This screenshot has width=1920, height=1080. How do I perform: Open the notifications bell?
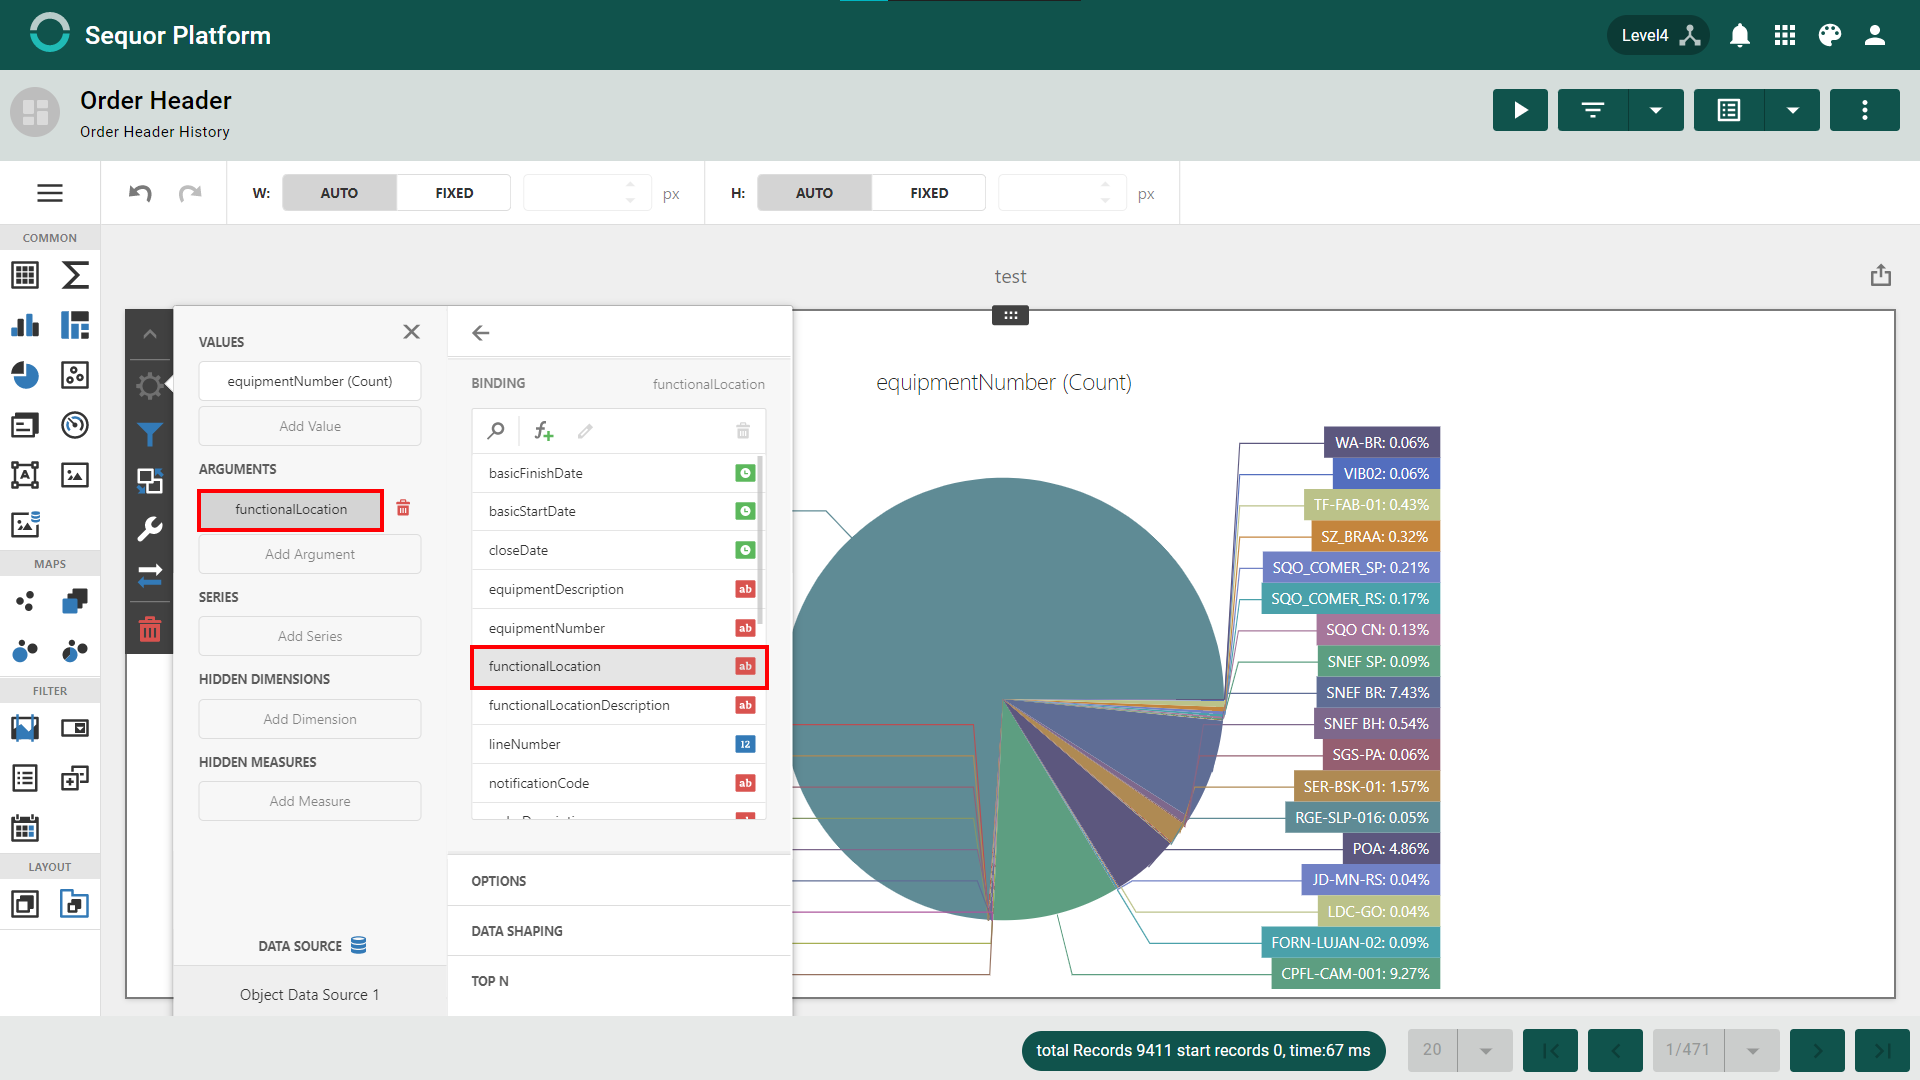[x=1740, y=35]
